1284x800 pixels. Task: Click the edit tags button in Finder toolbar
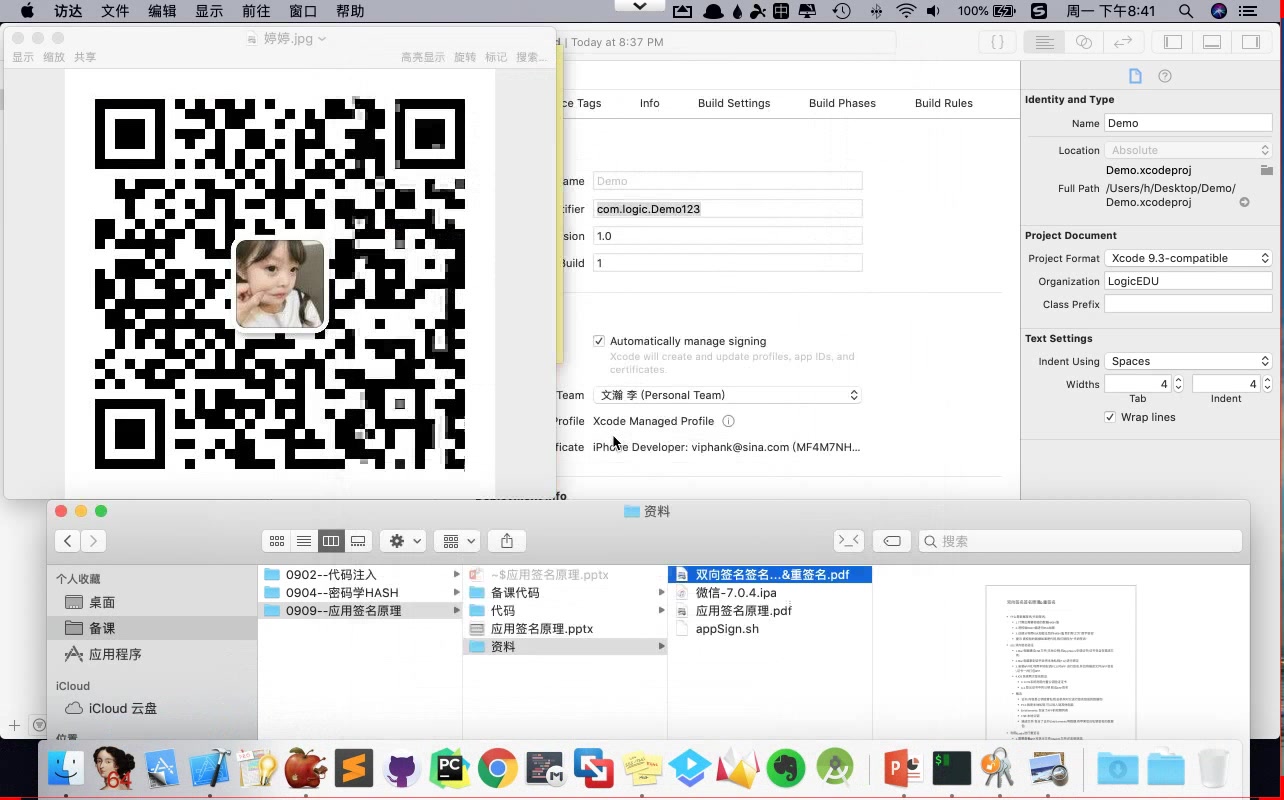892,541
